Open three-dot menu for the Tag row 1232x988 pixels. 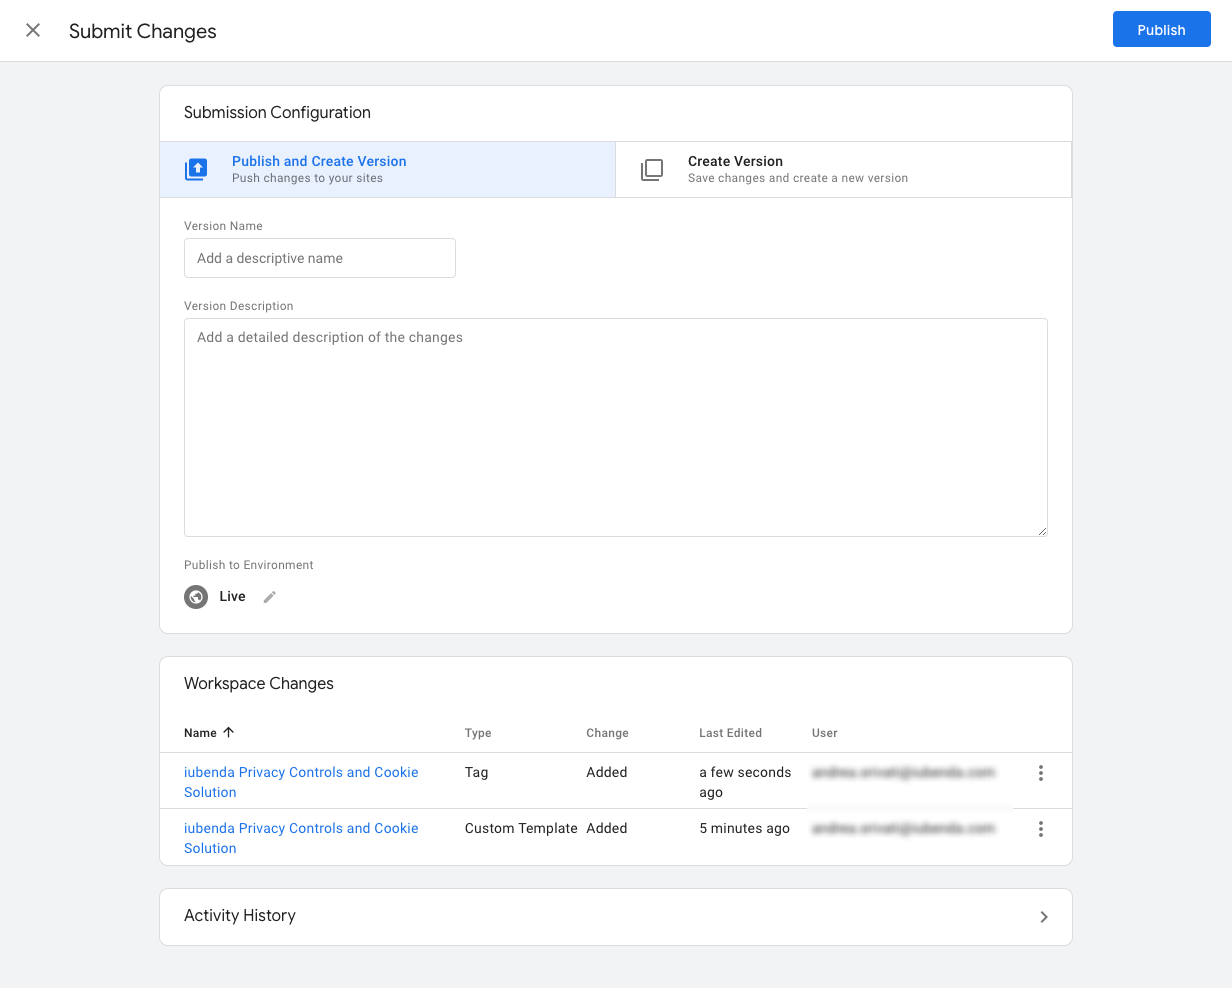1041,773
